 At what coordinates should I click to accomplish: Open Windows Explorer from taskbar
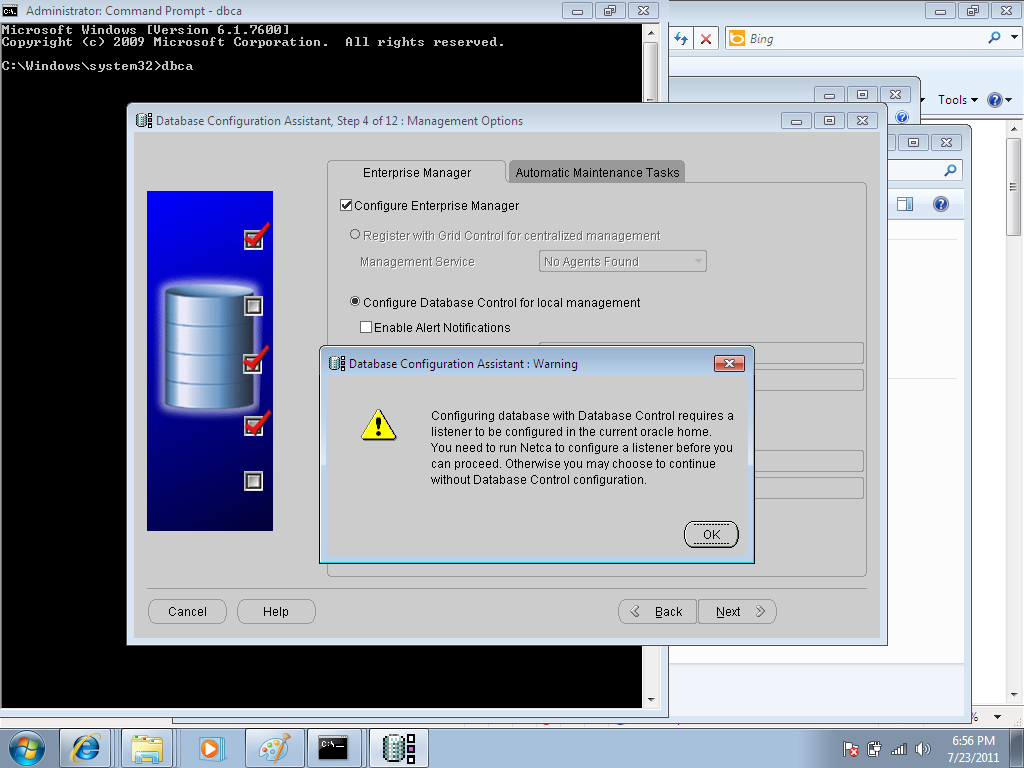click(147, 748)
